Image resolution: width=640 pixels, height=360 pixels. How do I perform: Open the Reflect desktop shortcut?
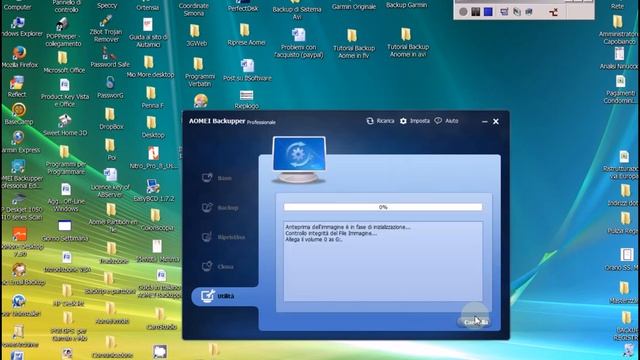pyautogui.click(x=16, y=87)
